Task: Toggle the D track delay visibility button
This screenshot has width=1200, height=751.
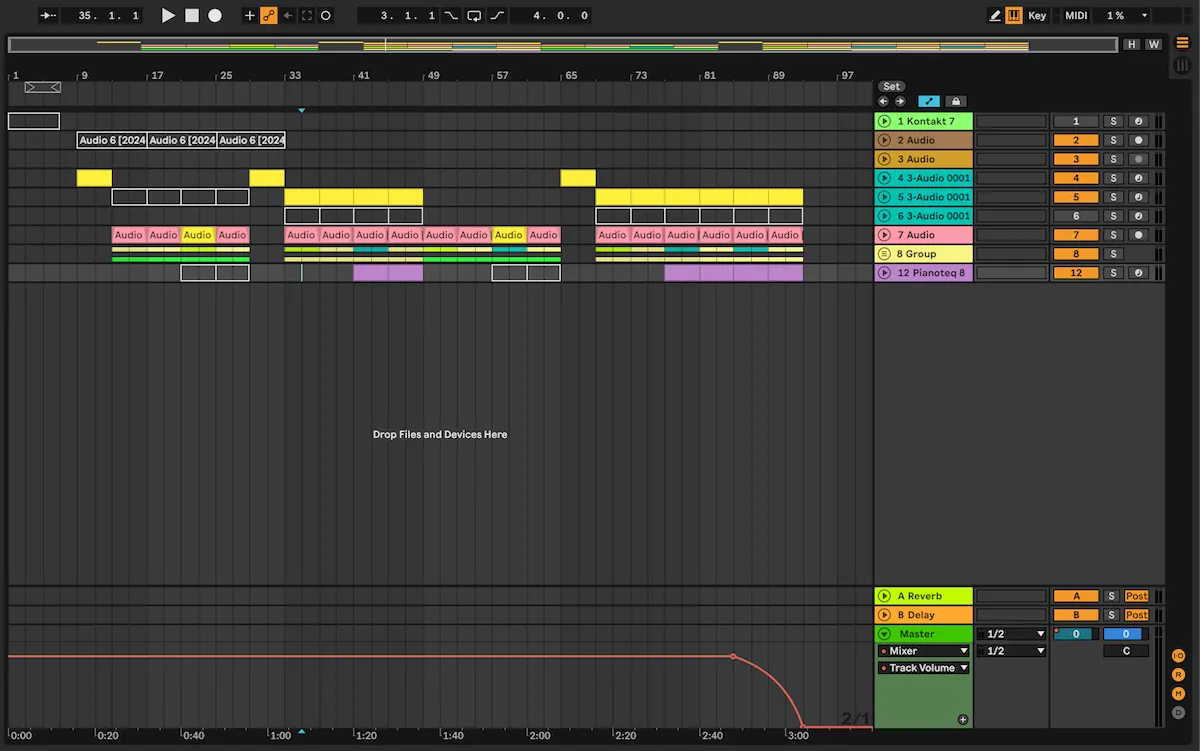Action: pyautogui.click(x=1179, y=713)
